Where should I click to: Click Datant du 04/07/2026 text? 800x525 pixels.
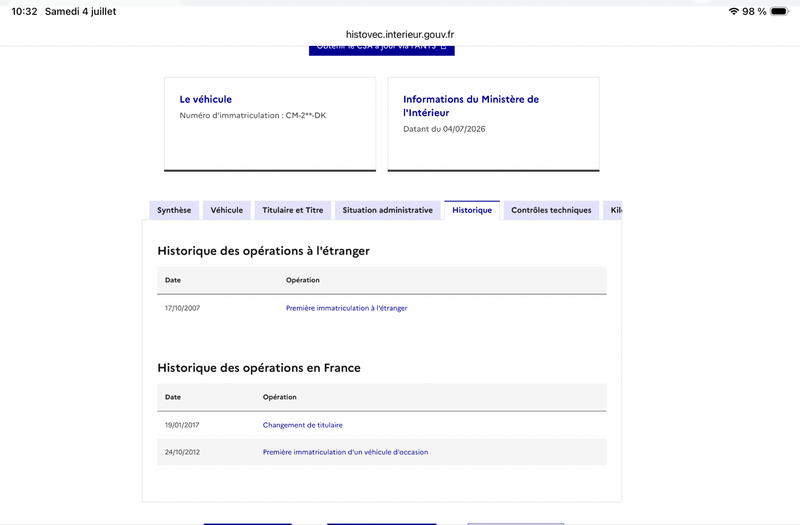click(444, 129)
